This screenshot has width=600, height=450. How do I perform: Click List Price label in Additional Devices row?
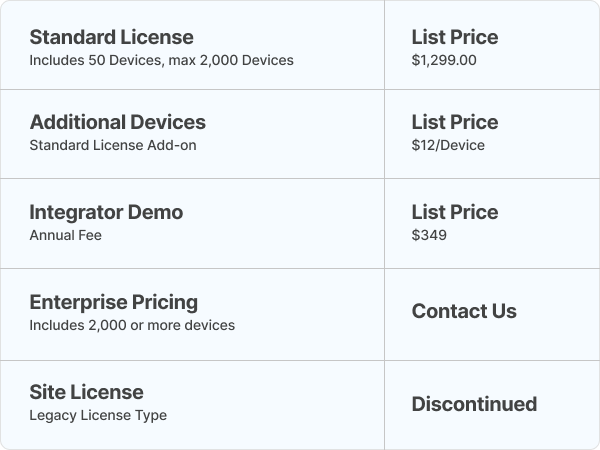coord(455,122)
